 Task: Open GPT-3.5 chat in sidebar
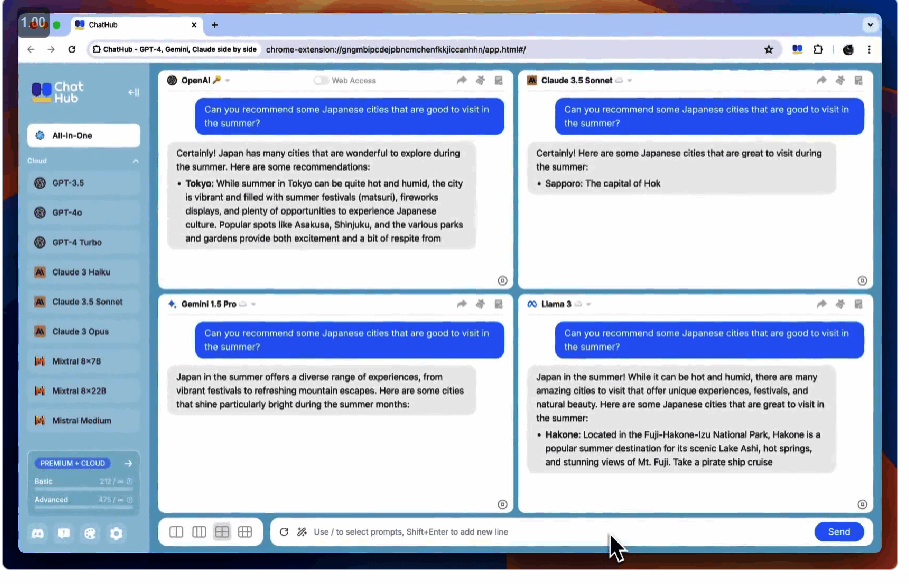point(84,185)
